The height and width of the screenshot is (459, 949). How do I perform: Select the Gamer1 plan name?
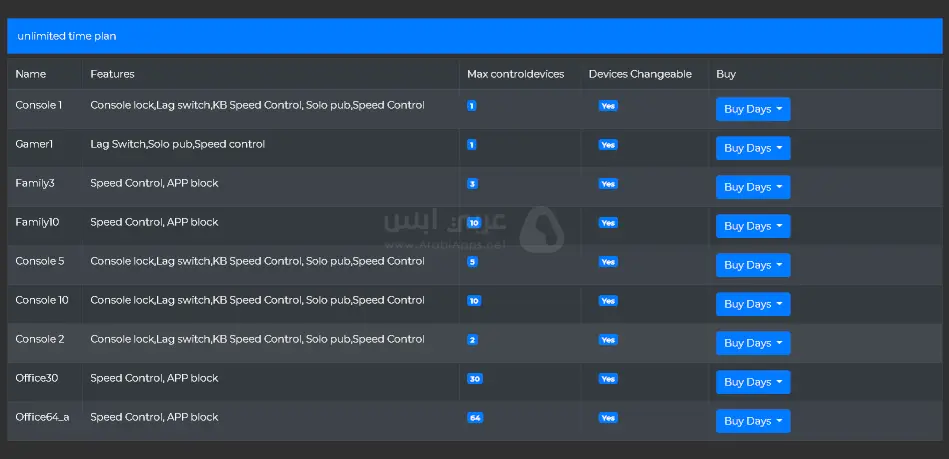[34, 144]
